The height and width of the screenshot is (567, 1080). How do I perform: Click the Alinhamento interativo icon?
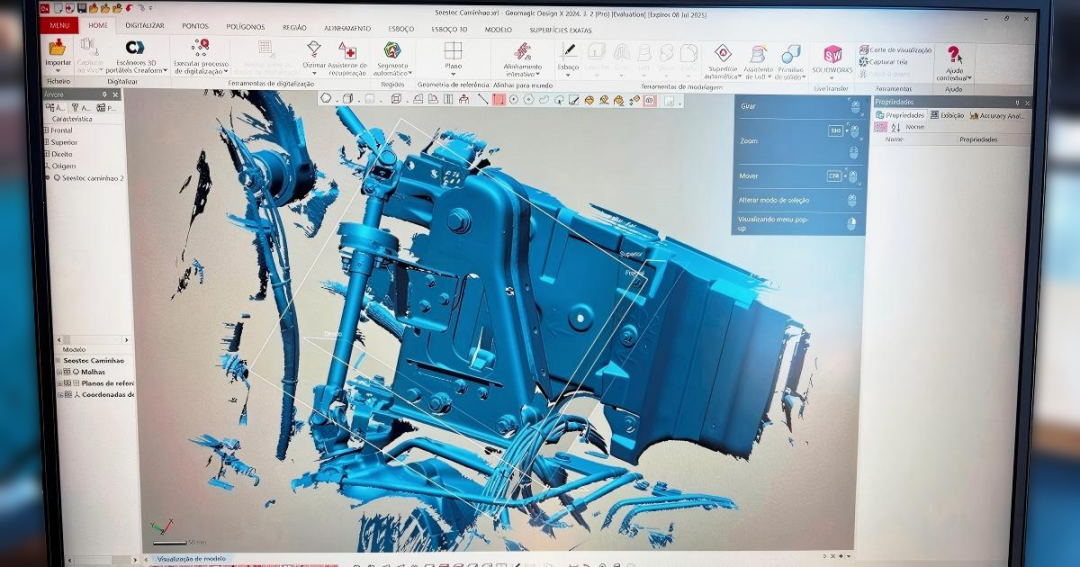tap(522, 51)
